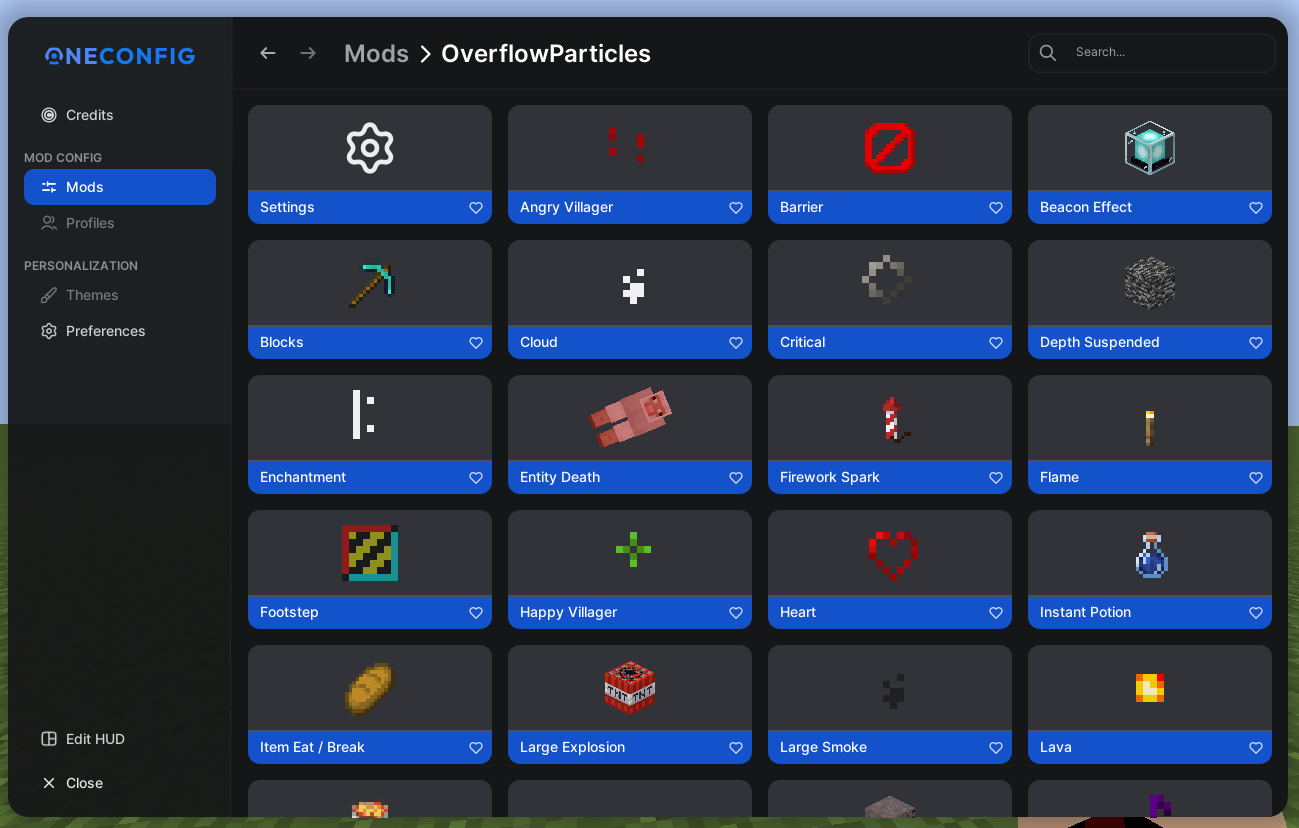This screenshot has width=1299, height=828.
Task: Favorite the Footstep card
Action: (476, 613)
